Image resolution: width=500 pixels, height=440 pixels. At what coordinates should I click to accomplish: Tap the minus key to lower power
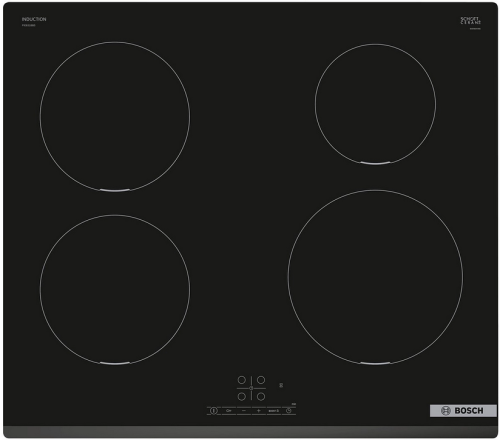pos(244,411)
